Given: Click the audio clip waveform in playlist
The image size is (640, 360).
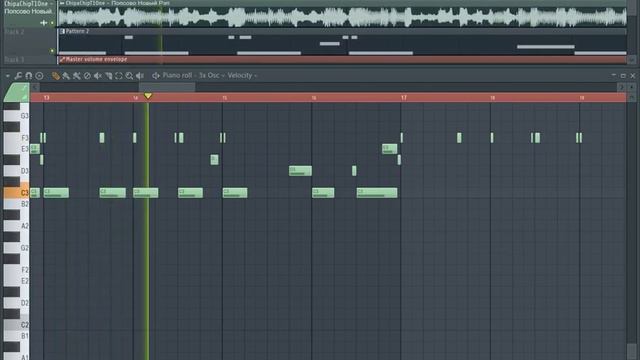Looking at the screenshot, I should [x=342, y=17].
